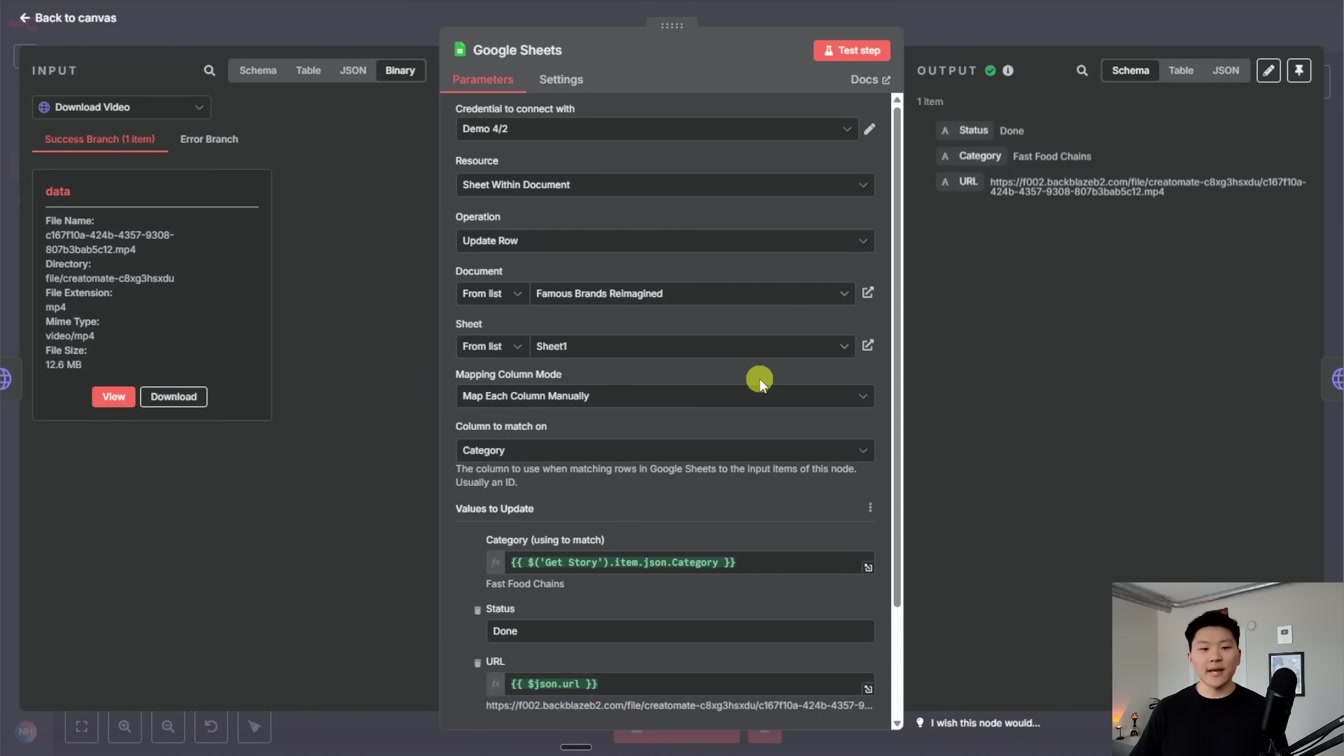Click the red View button
1344x756 pixels.
[x=113, y=397]
